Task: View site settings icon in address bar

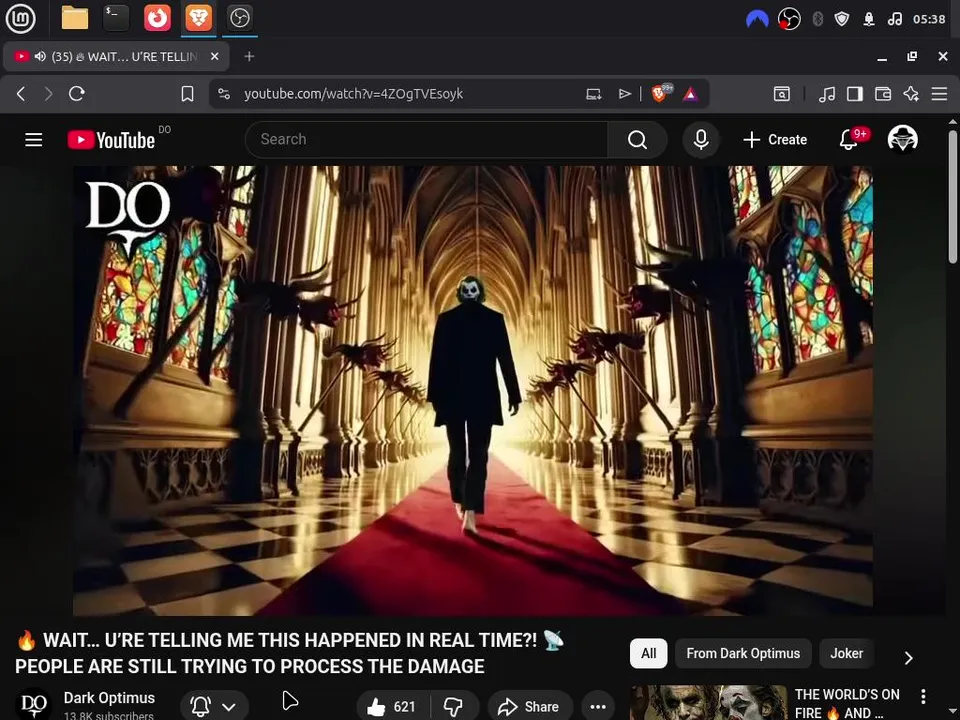Action: [224, 94]
